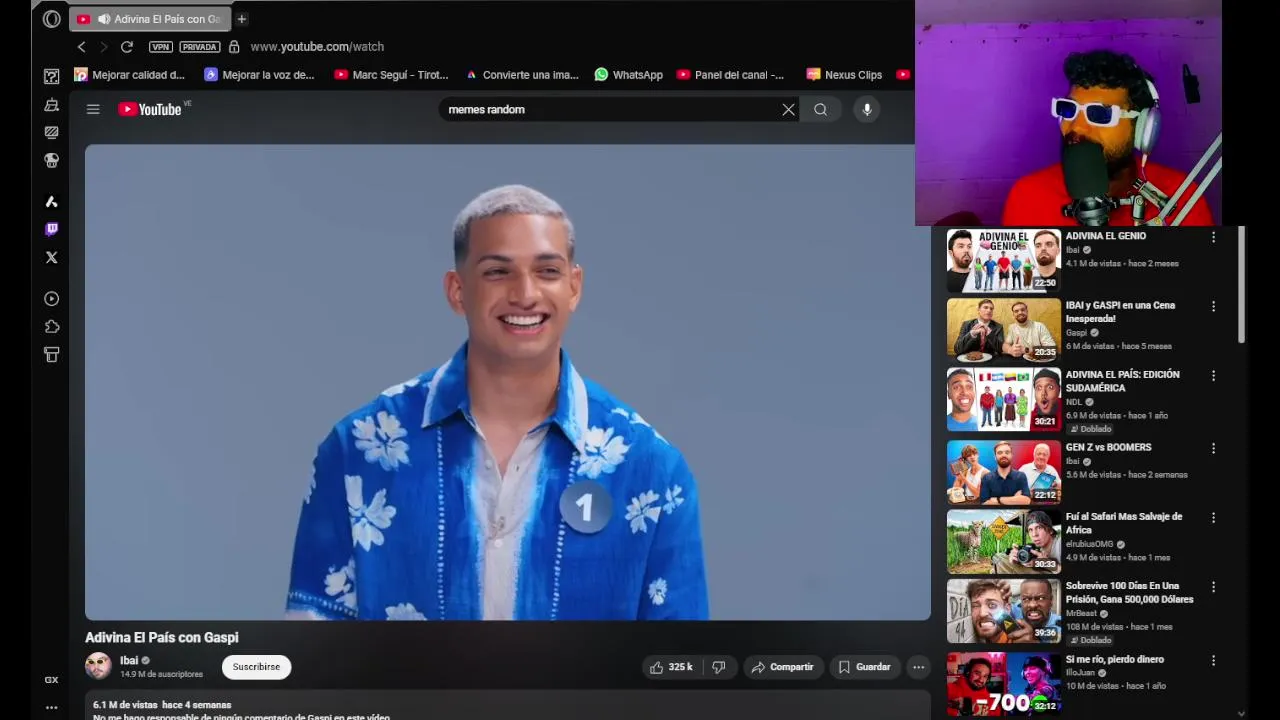Subscribe with the Suscribirse button
The height and width of the screenshot is (720, 1280).
[256, 667]
